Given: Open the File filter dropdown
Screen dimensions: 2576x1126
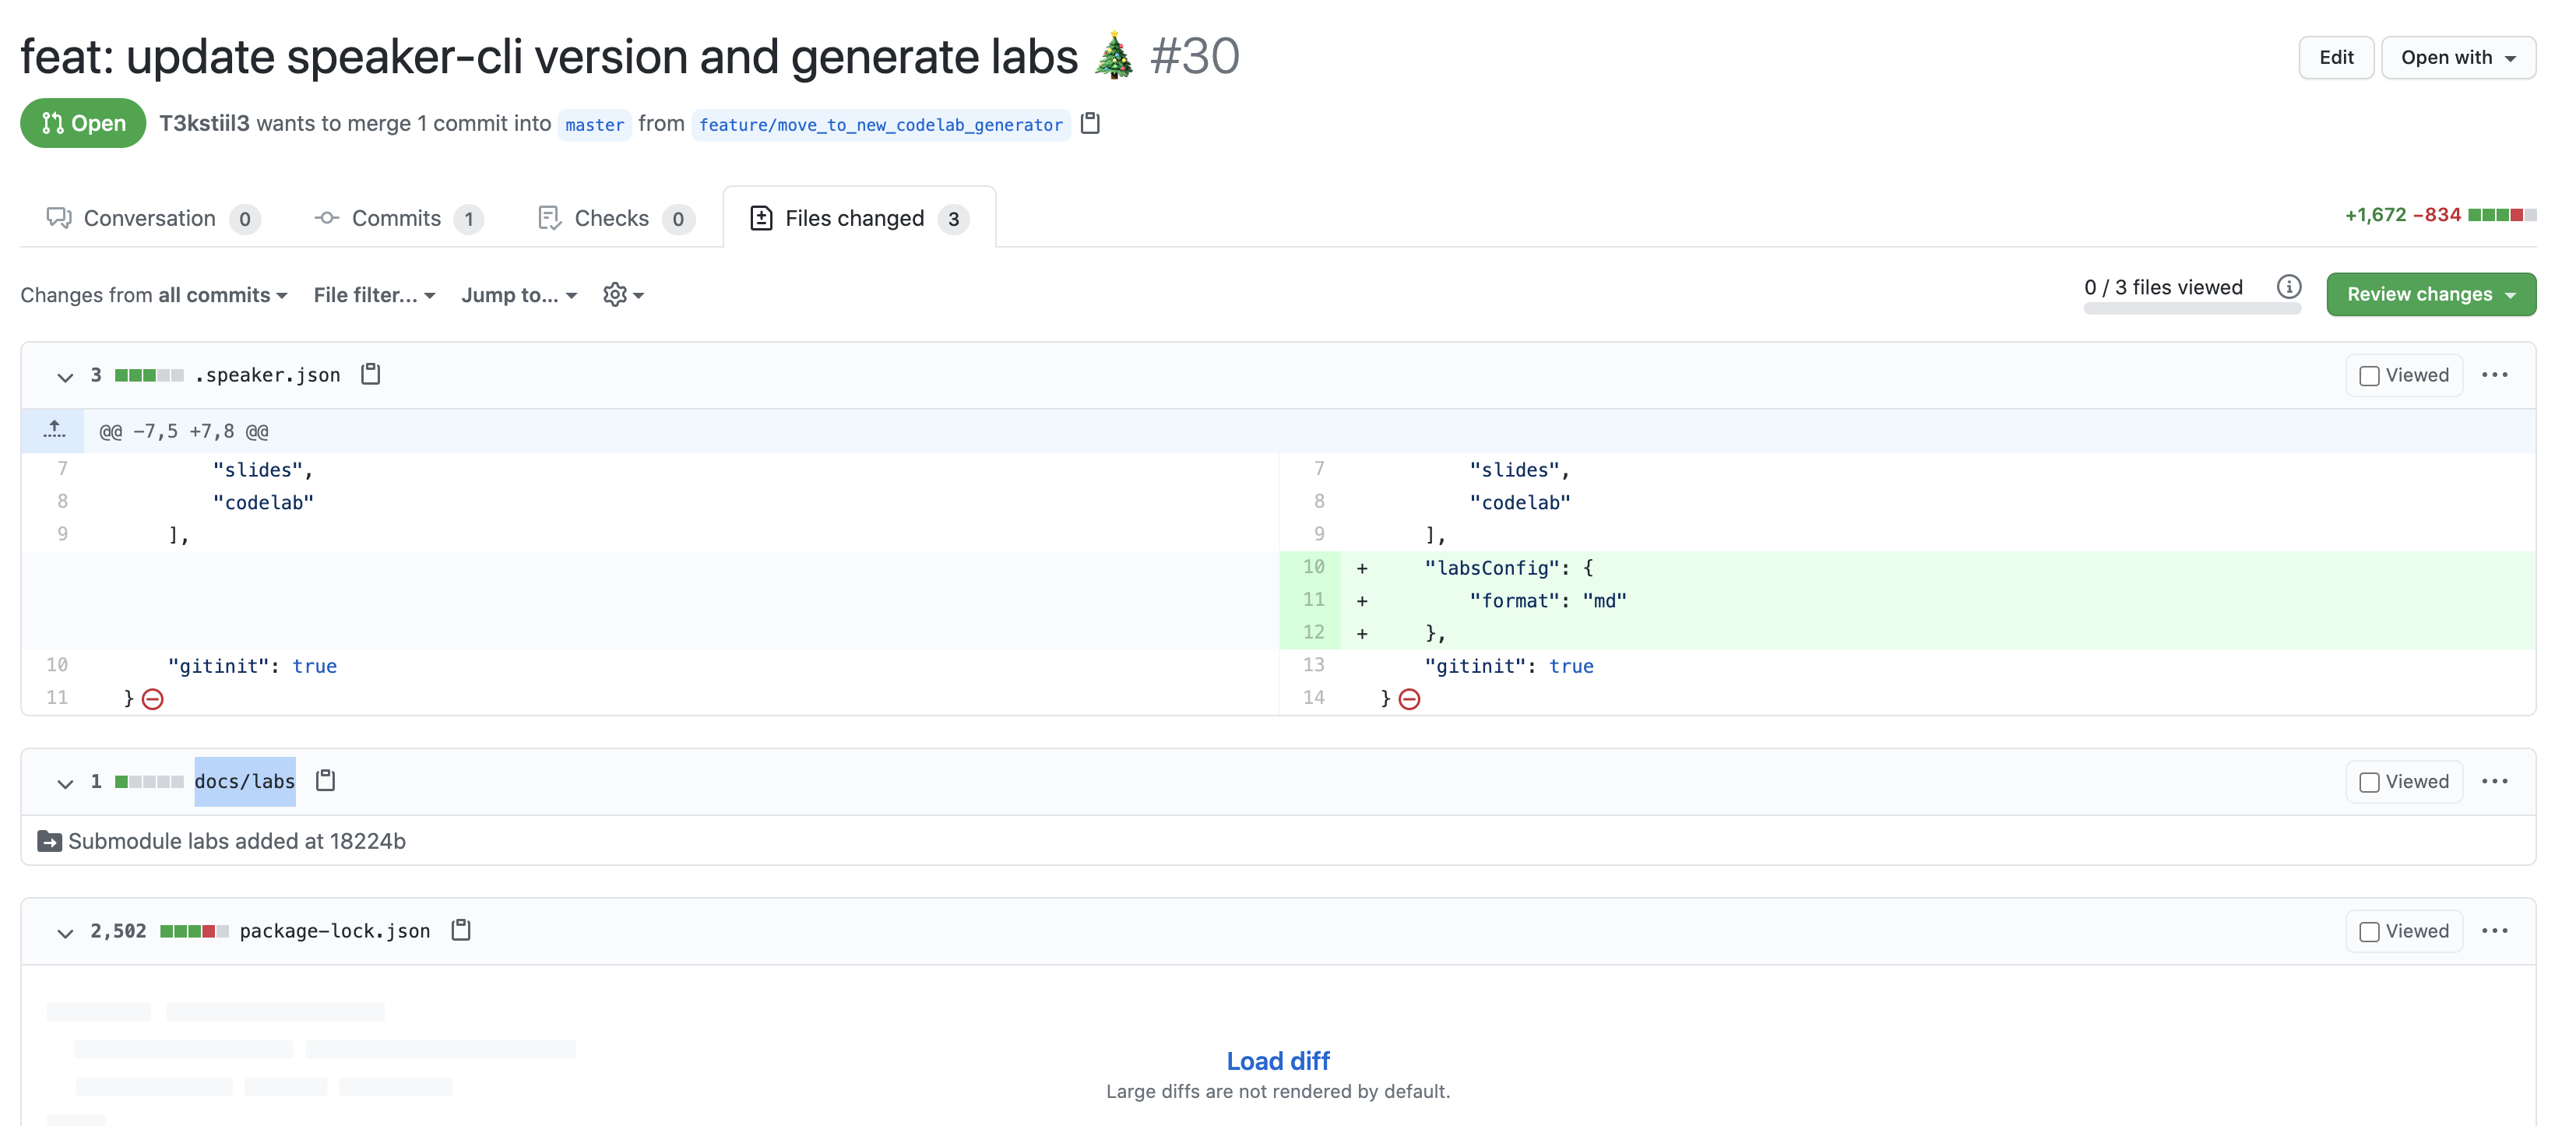Looking at the screenshot, I should pos(374,295).
